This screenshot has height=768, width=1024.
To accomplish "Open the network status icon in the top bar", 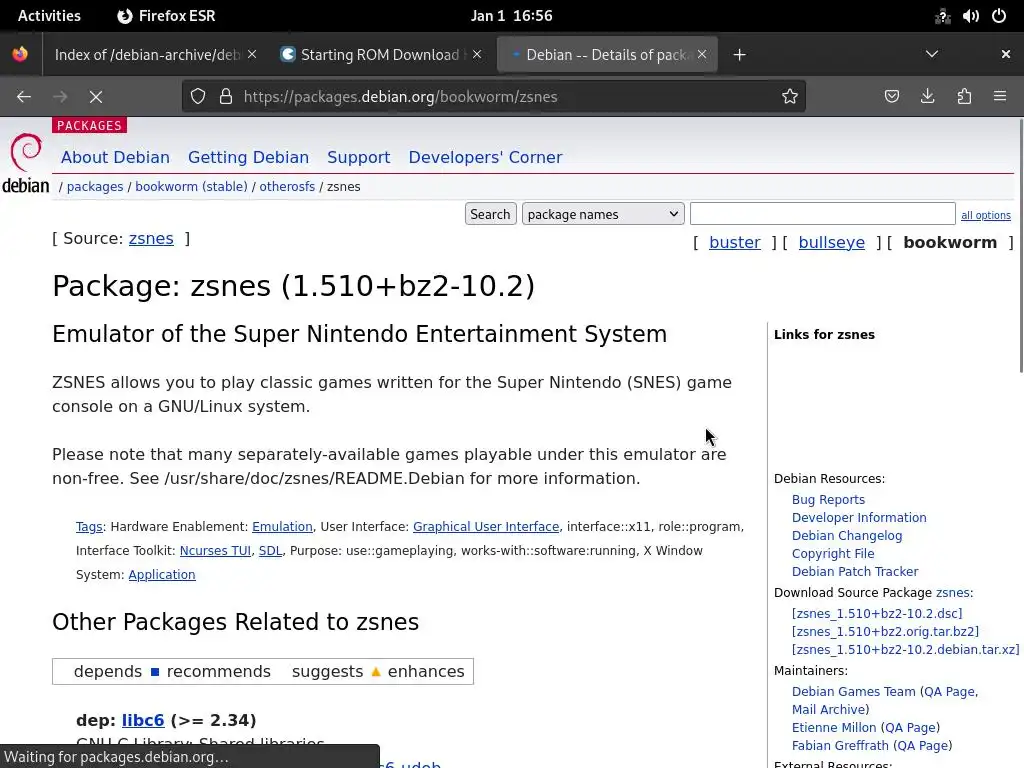I will pyautogui.click(x=942, y=16).
